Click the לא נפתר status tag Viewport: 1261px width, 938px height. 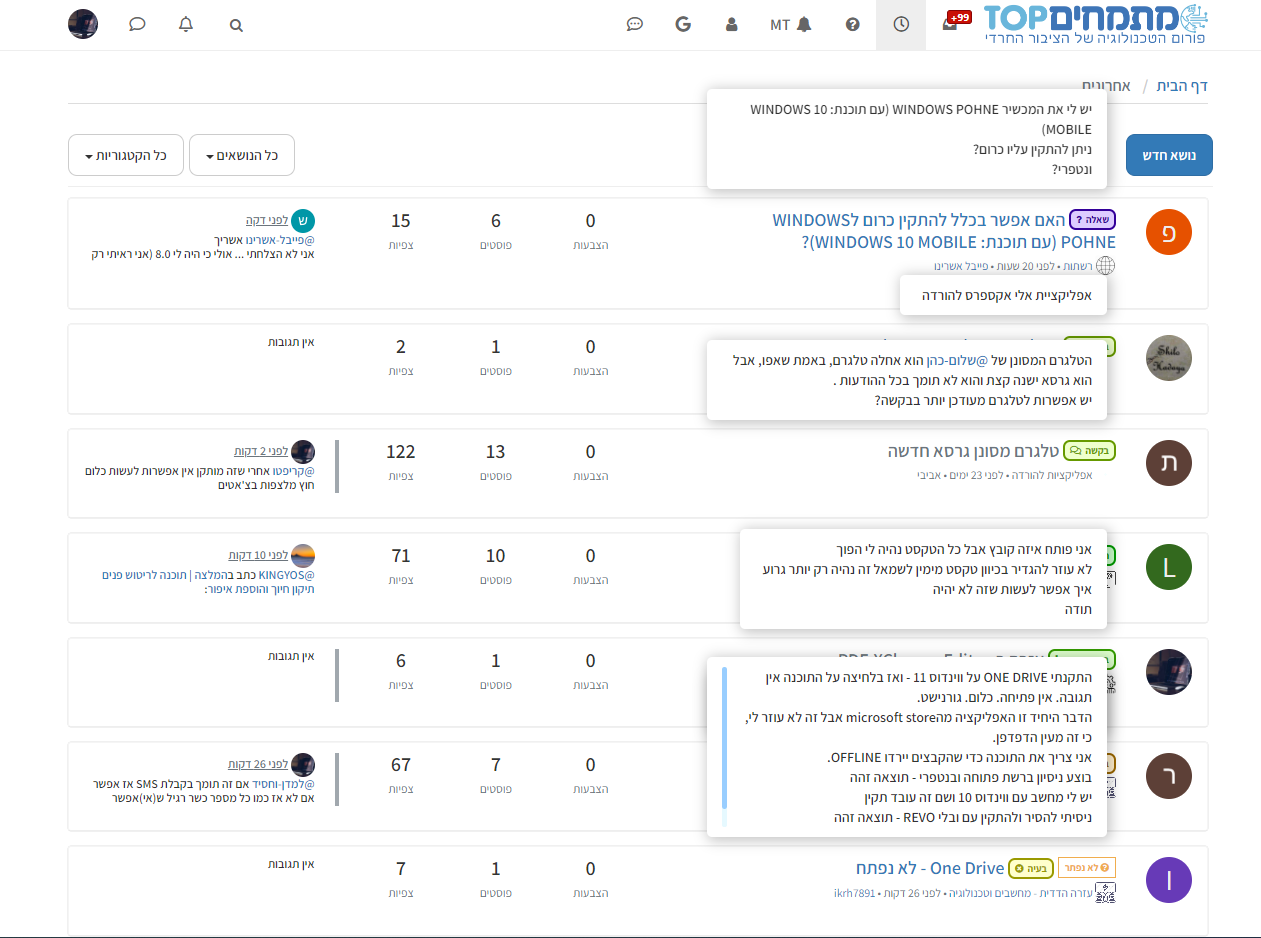point(1087,868)
